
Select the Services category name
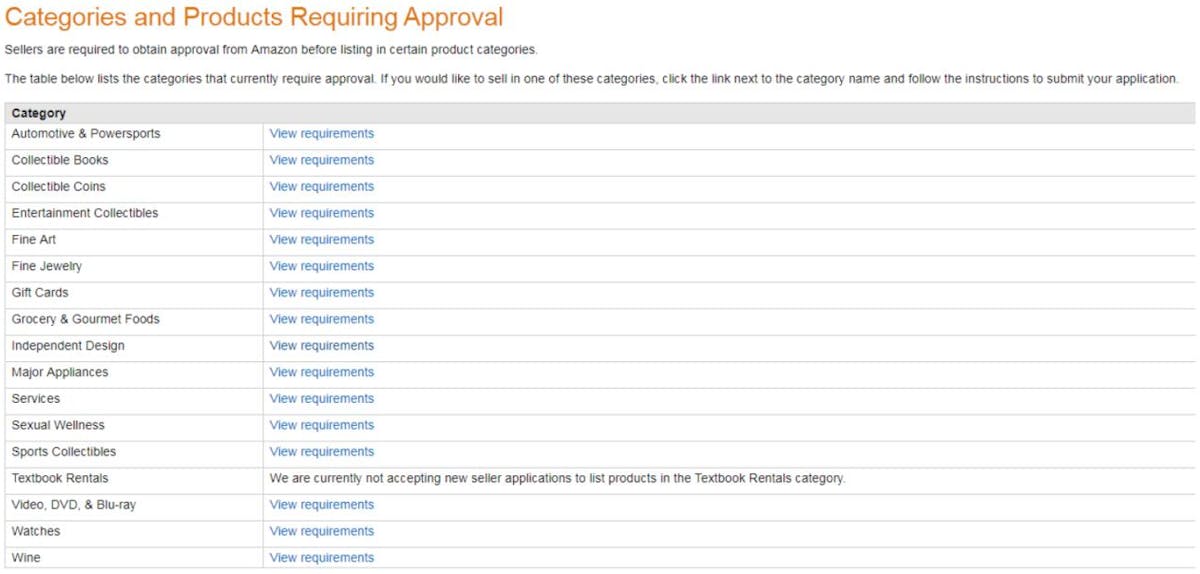pos(36,398)
